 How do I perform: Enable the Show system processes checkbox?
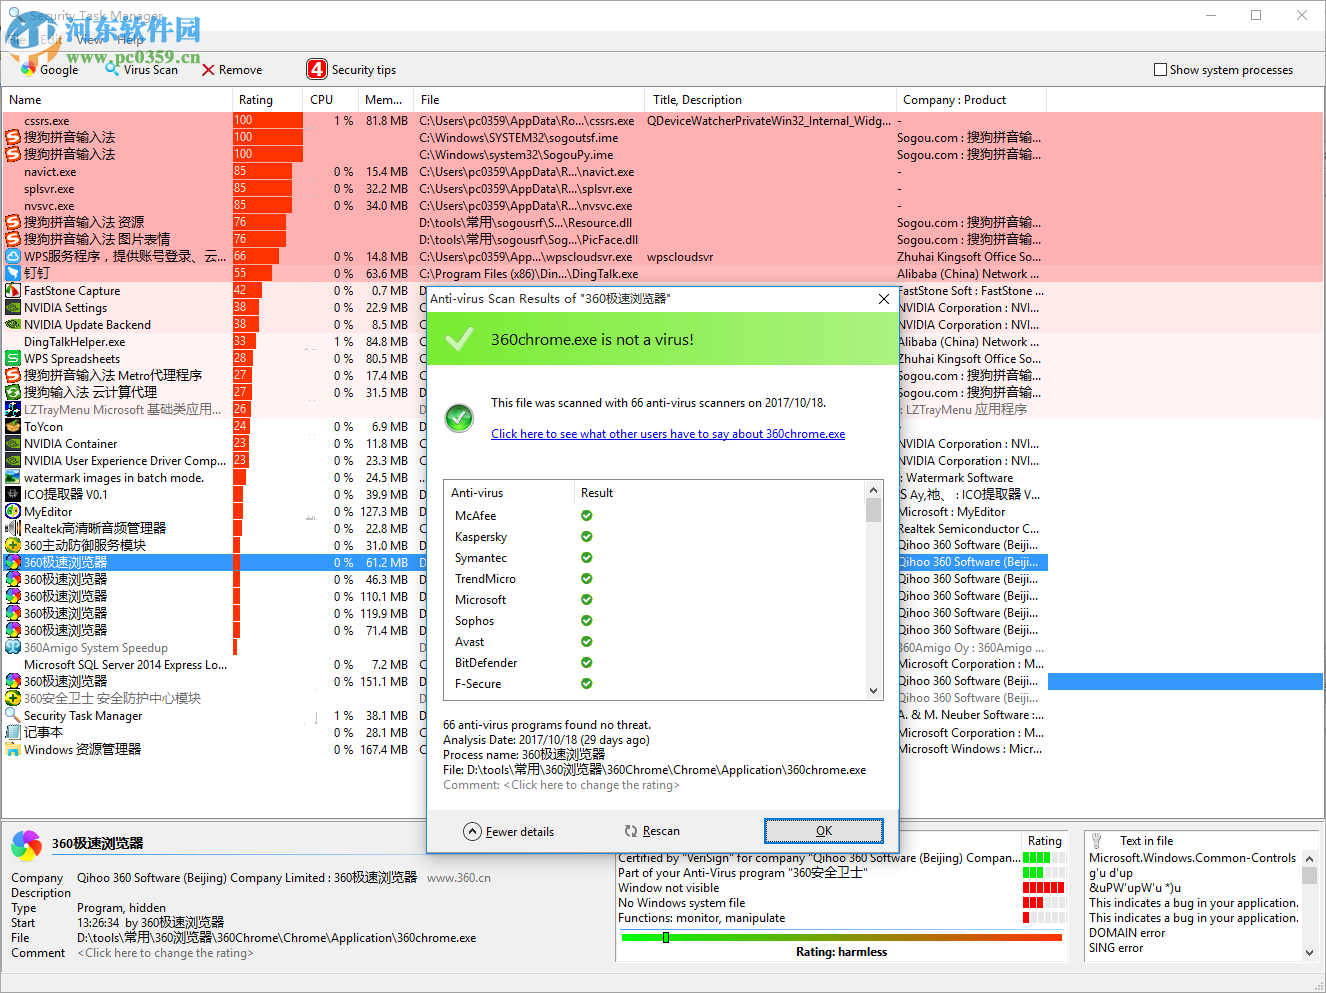coord(1161,69)
